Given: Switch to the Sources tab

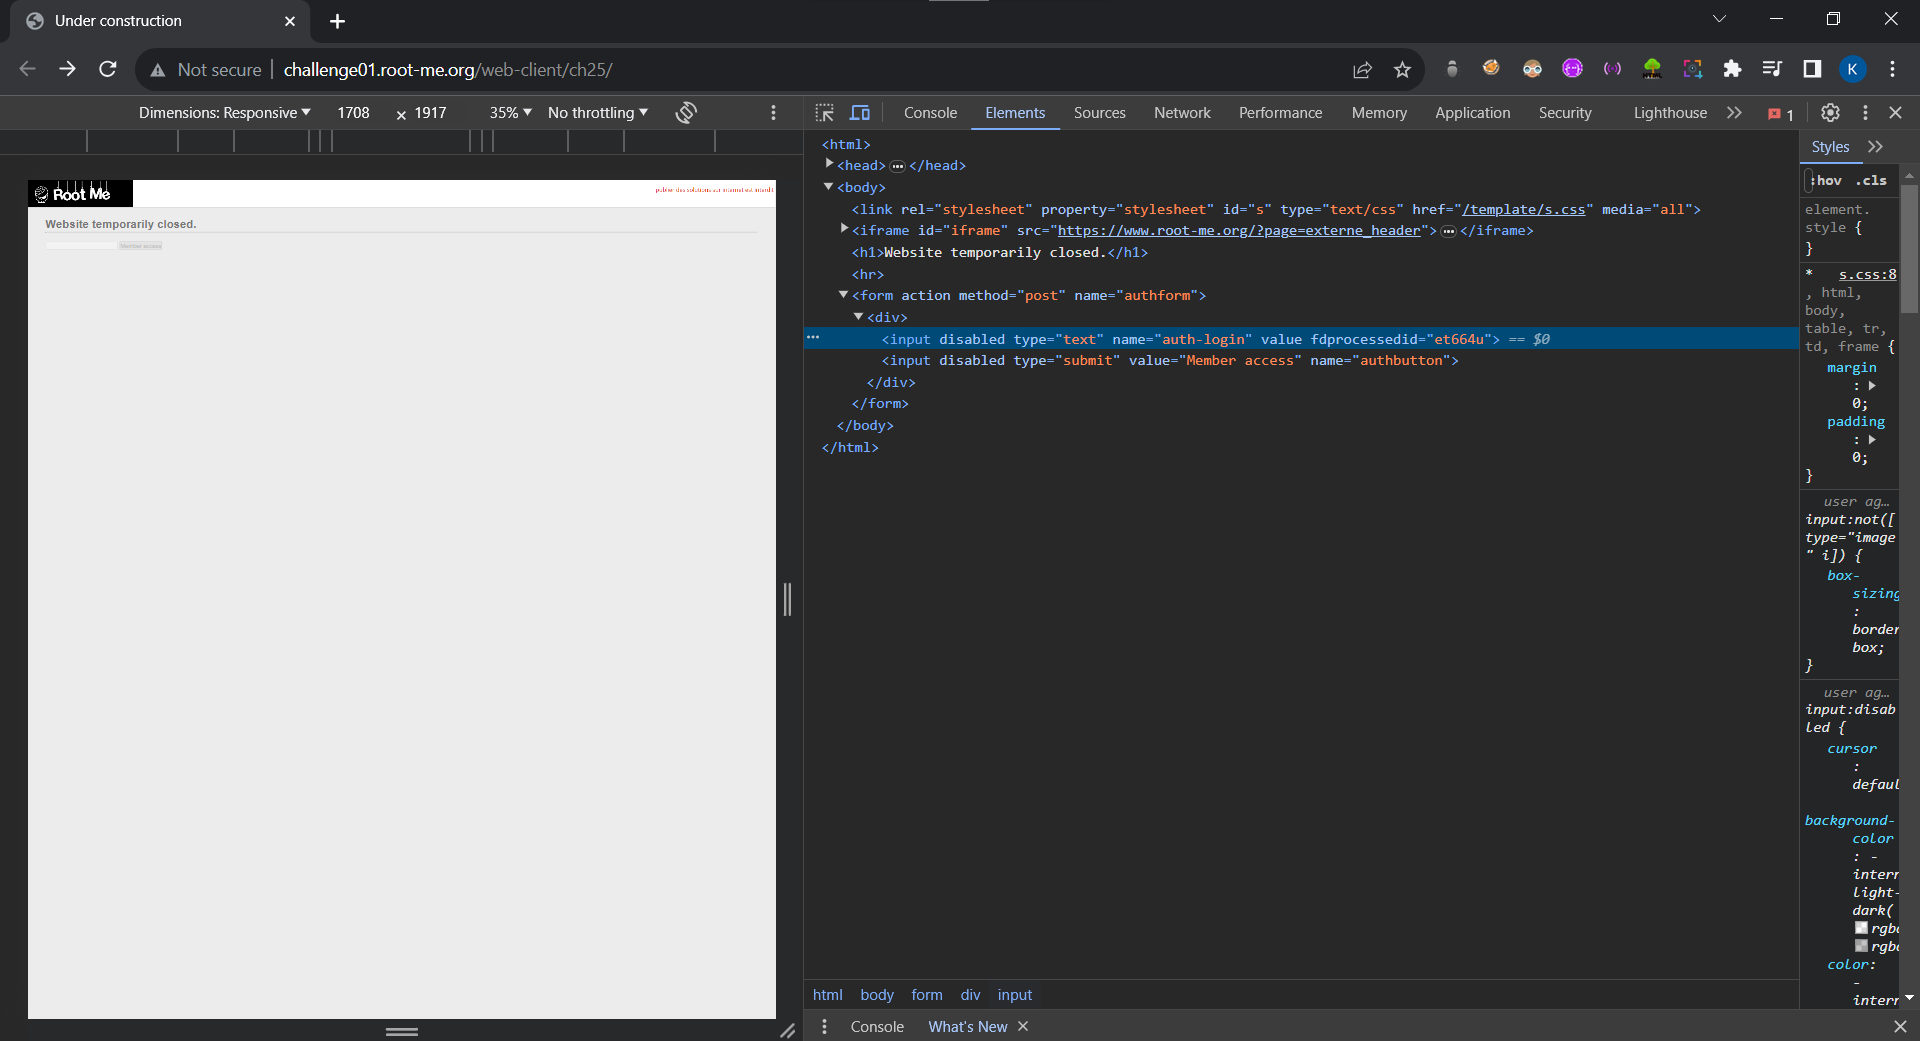Looking at the screenshot, I should tap(1099, 113).
